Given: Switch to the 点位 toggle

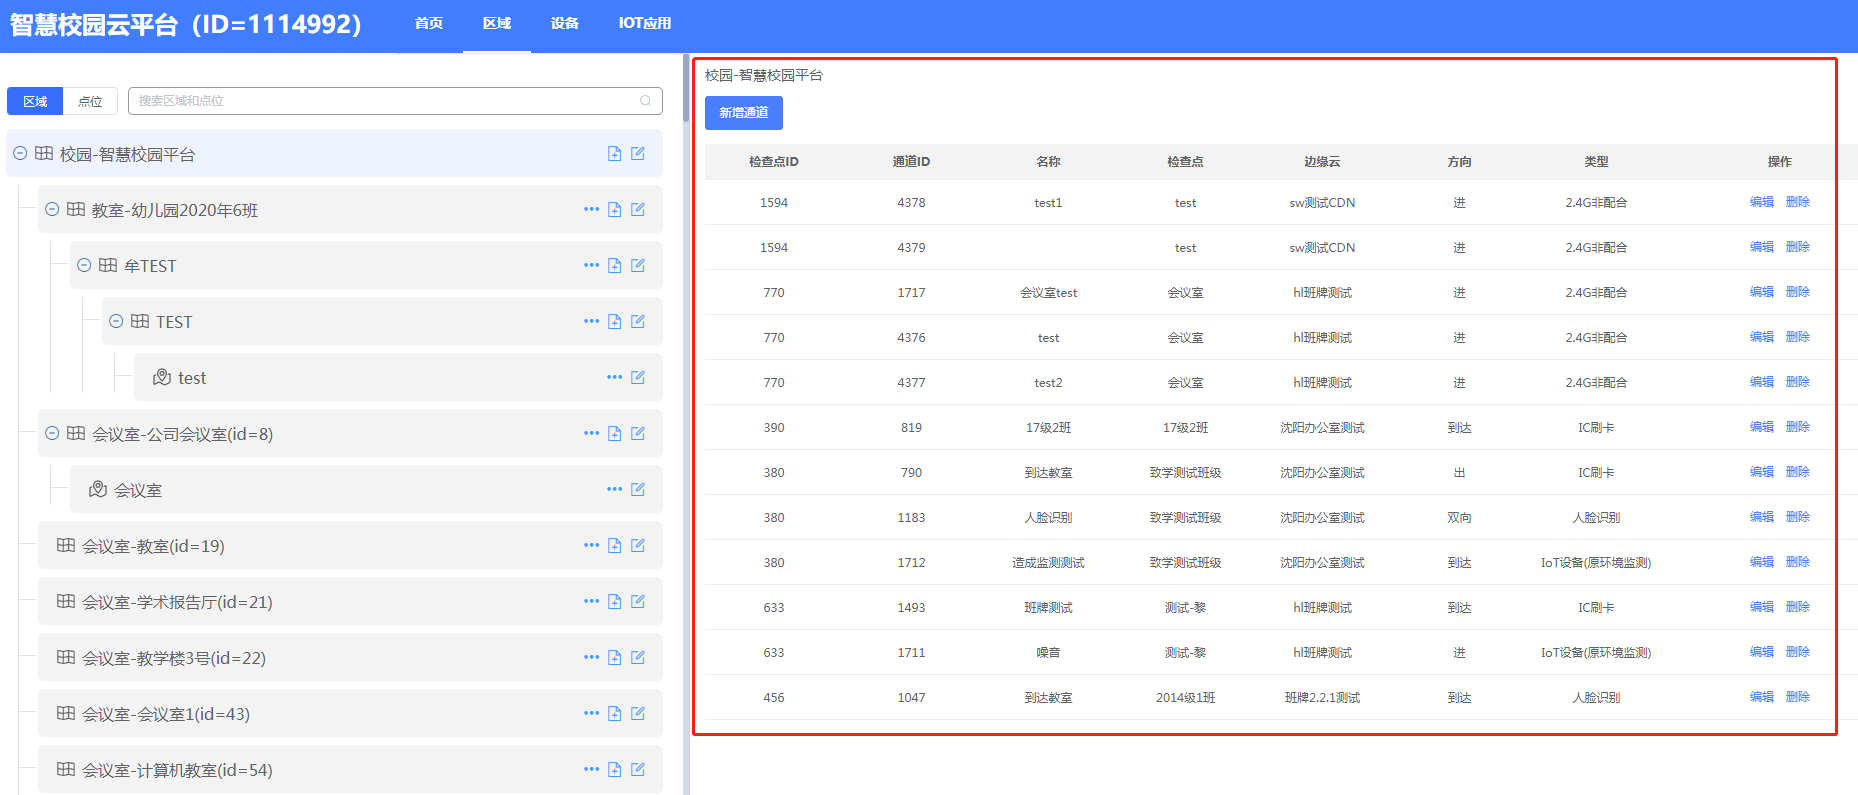Looking at the screenshot, I should [x=90, y=102].
